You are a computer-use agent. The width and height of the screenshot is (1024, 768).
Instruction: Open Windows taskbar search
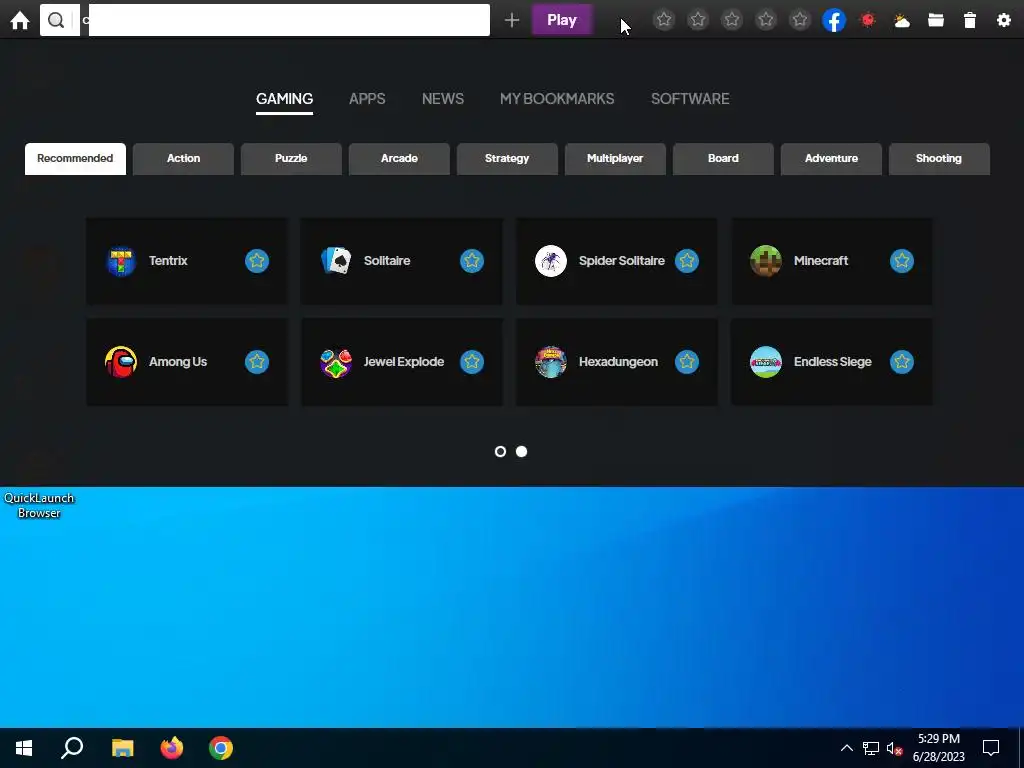coord(72,748)
